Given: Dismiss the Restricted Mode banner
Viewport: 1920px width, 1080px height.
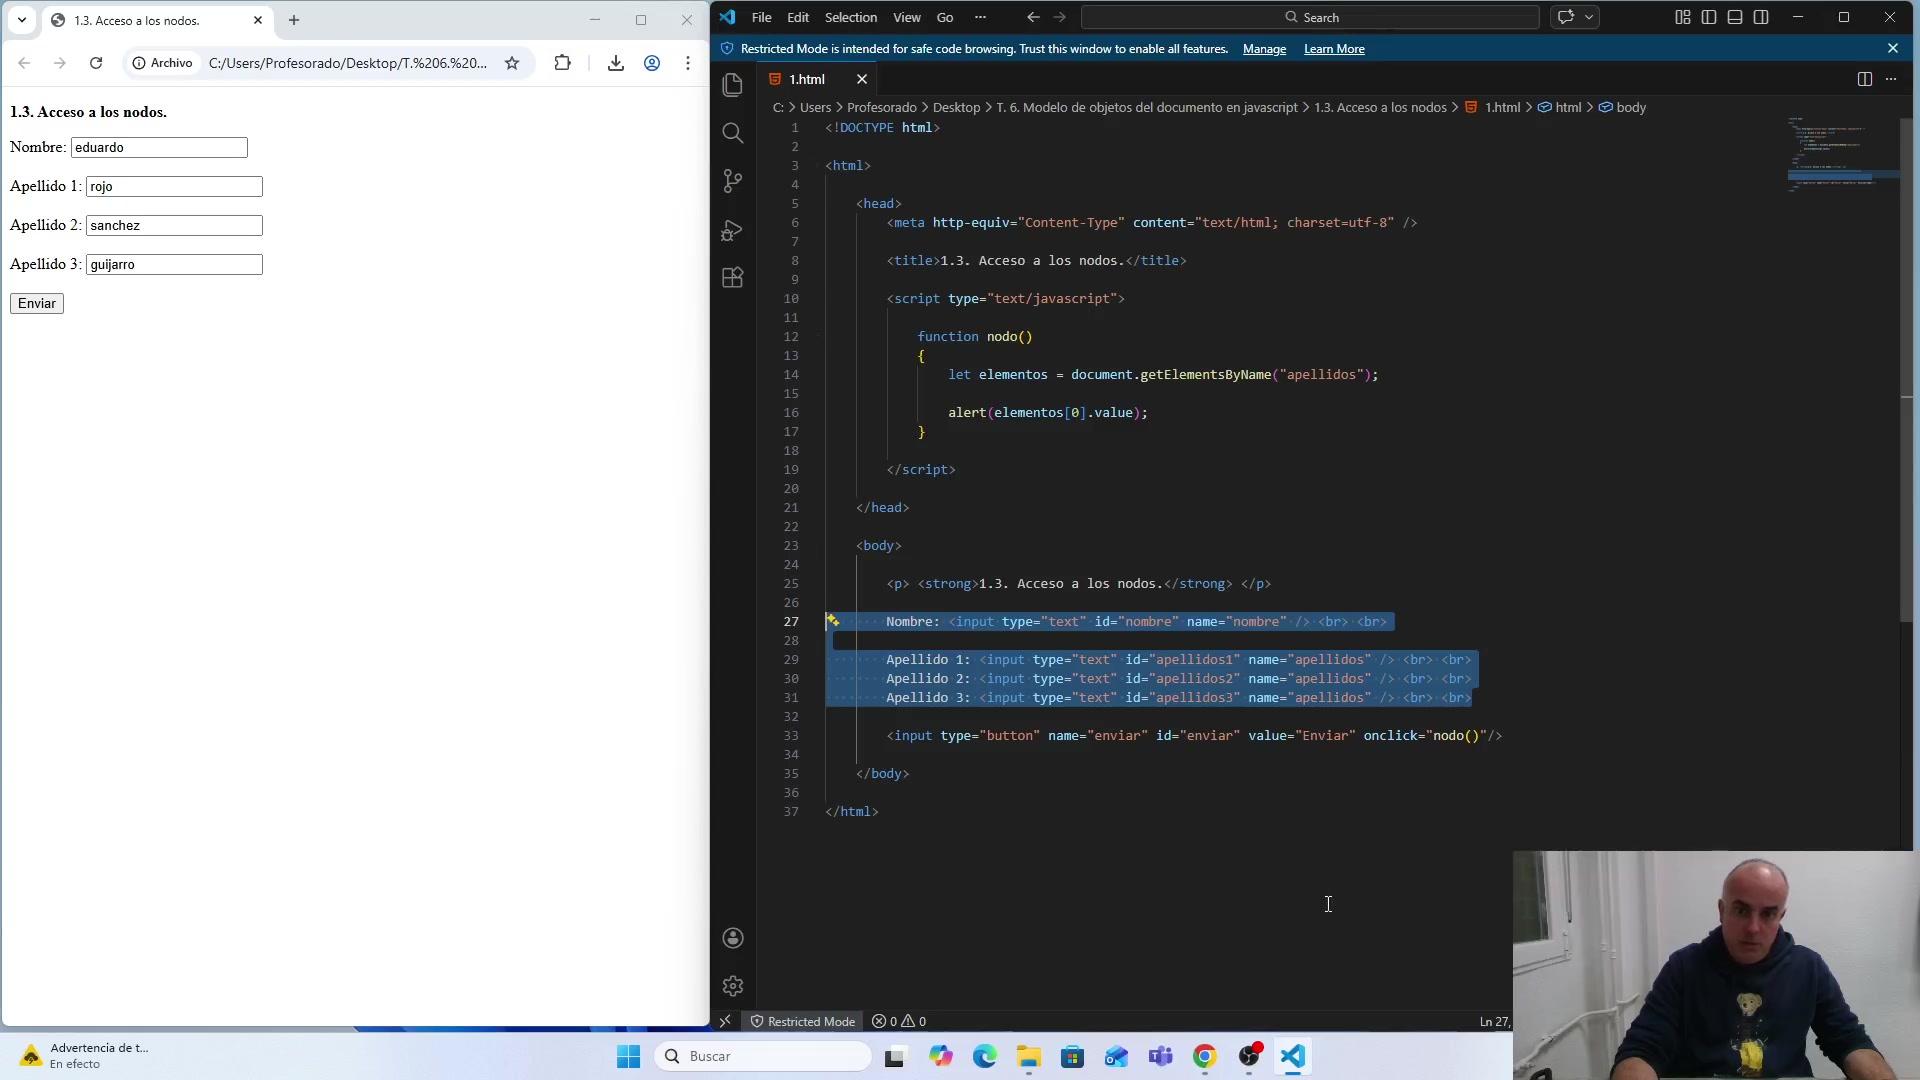Looking at the screenshot, I should point(1892,48).
